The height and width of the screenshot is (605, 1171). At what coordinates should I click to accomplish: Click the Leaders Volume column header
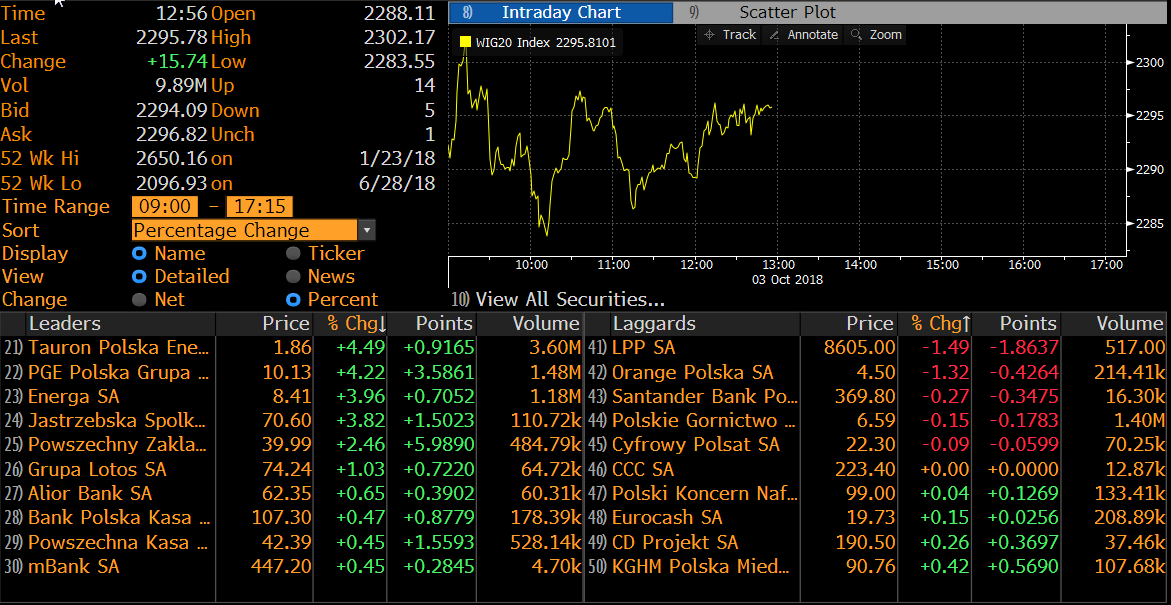(545, 324)
